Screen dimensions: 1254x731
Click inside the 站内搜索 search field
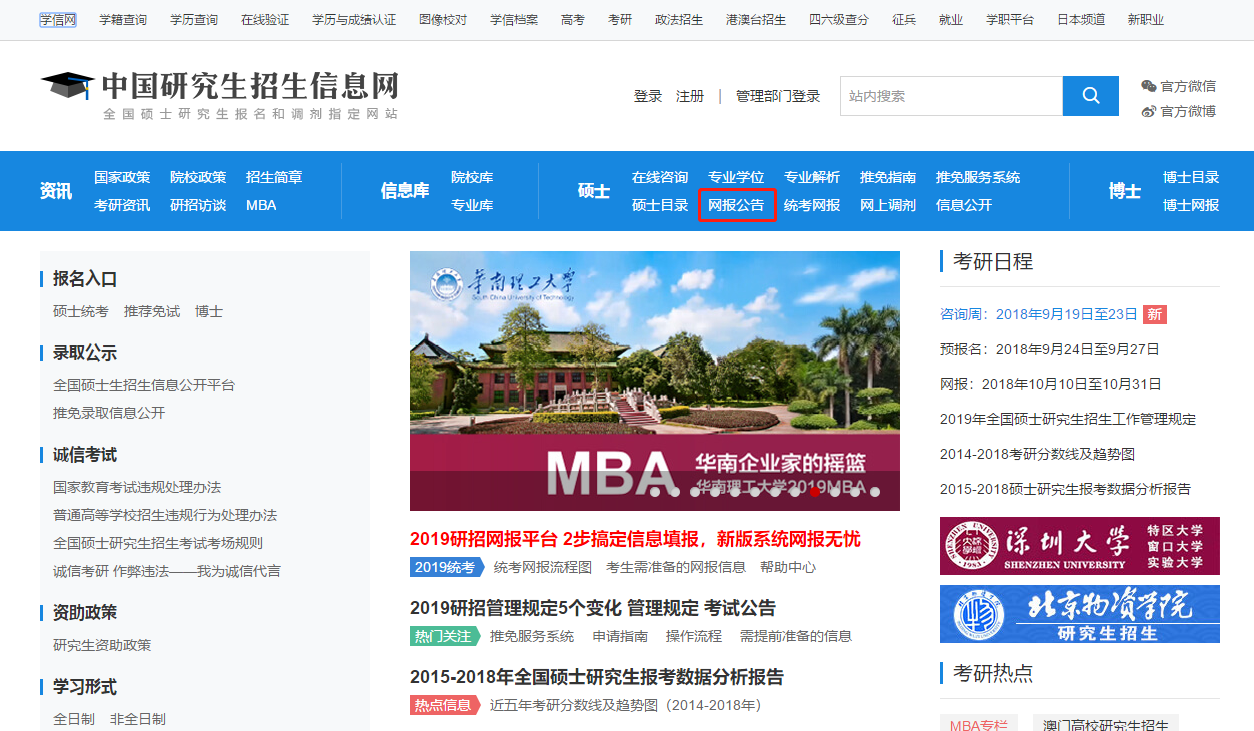pyautogui.click(x=951, y=96)
